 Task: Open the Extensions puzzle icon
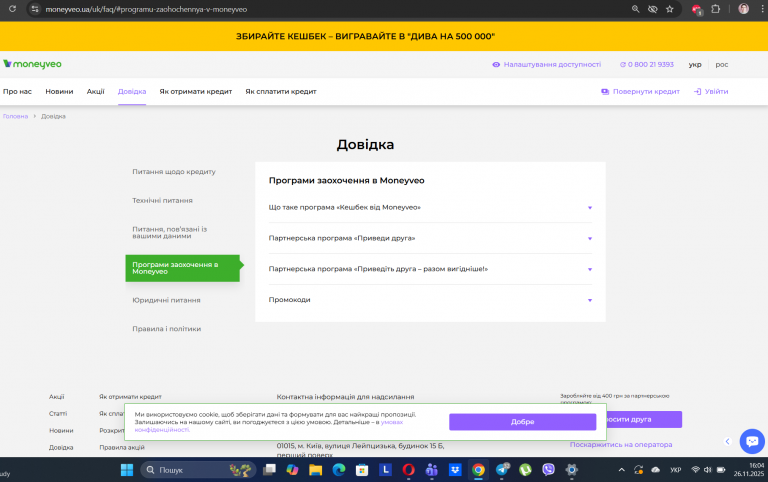pyautogui.click(x=716, y=9)
